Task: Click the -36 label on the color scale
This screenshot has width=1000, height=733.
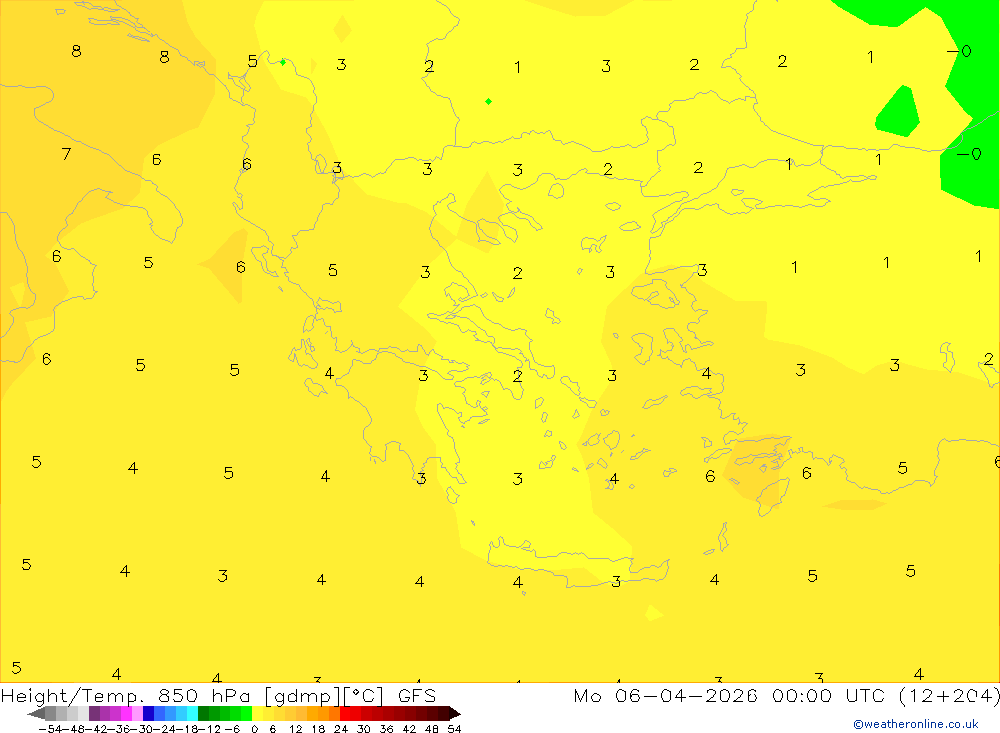Action: pos(119,729)
